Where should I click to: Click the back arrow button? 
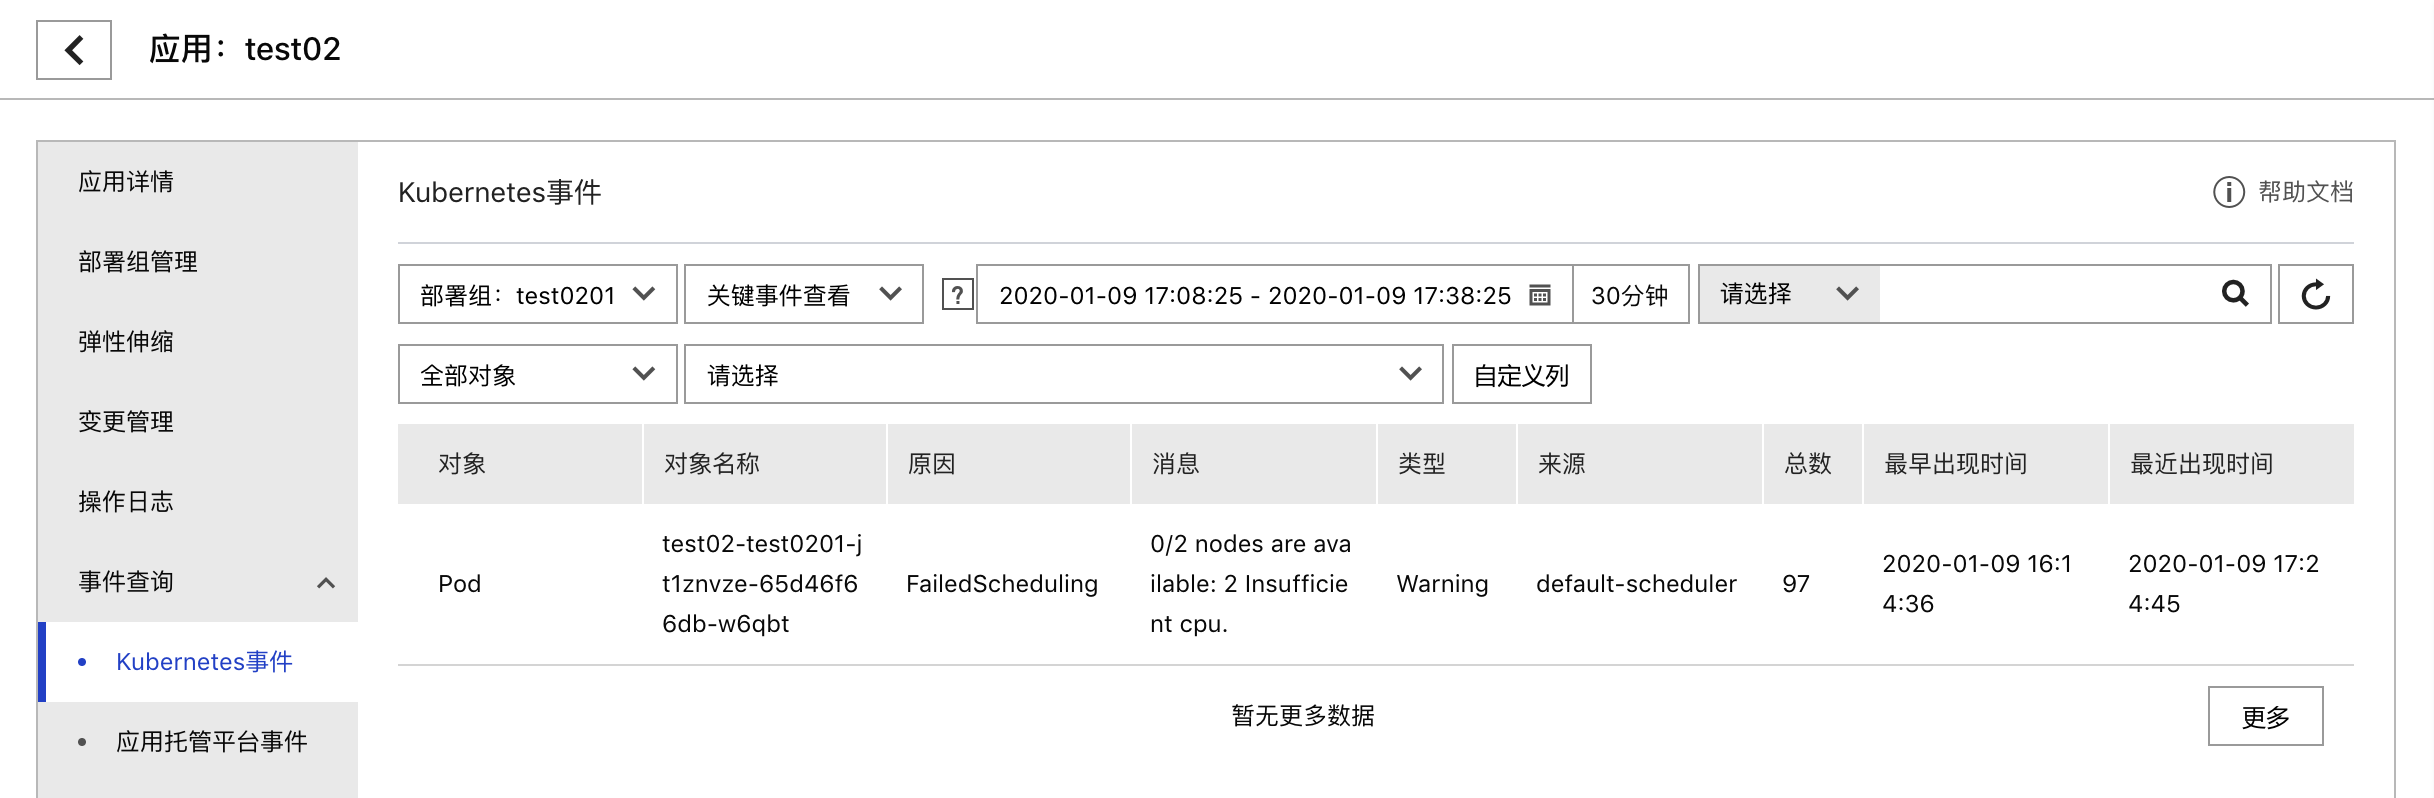[x=74, y=50]
